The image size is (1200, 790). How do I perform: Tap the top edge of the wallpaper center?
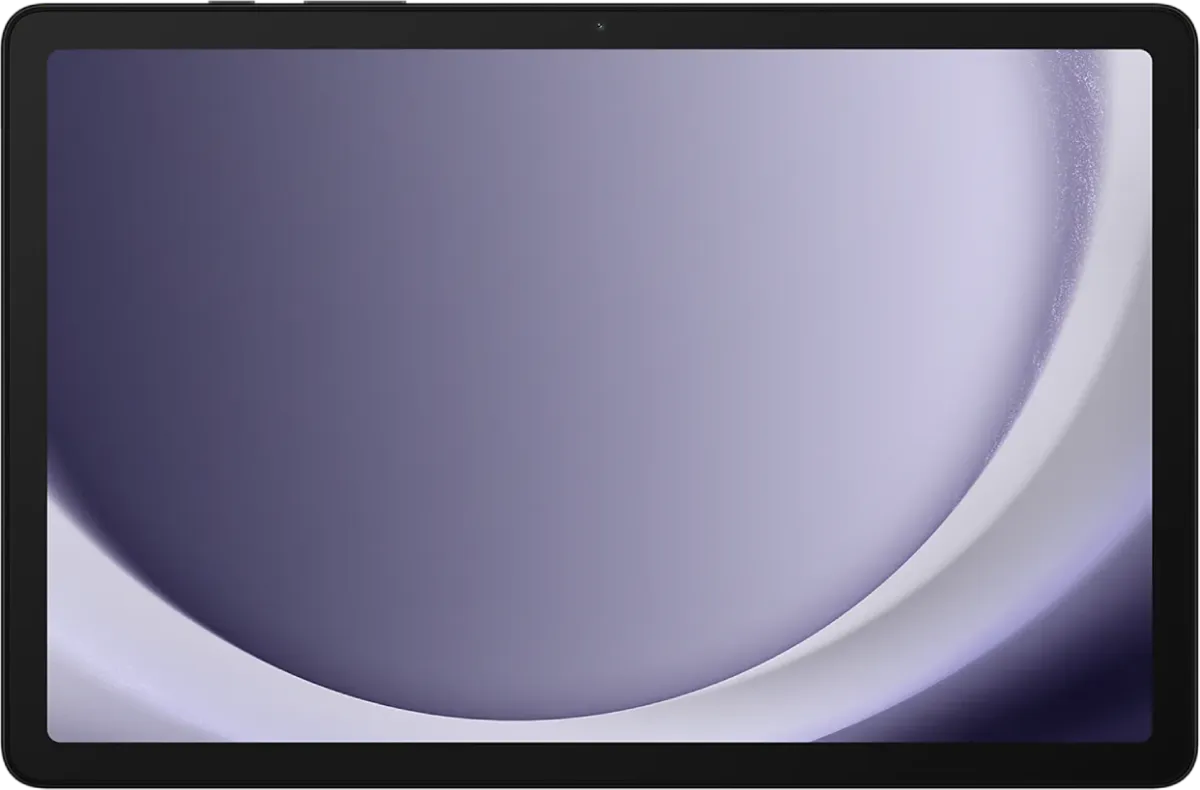coord(600,58)
